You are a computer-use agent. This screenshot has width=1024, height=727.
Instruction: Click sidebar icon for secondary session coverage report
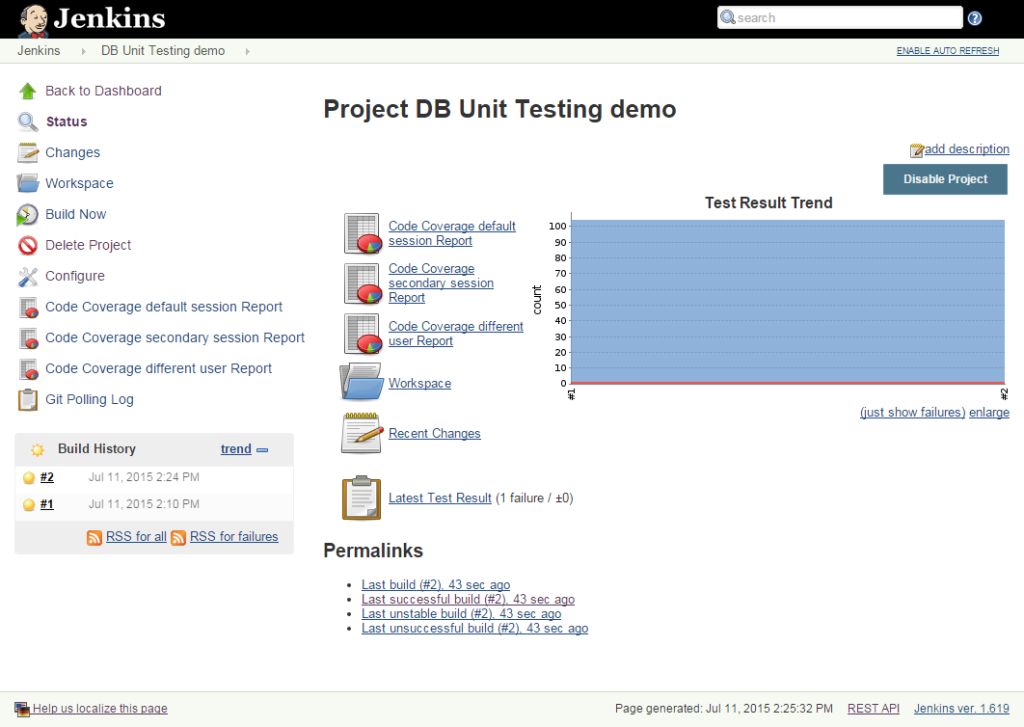click(x=29, y=338)
